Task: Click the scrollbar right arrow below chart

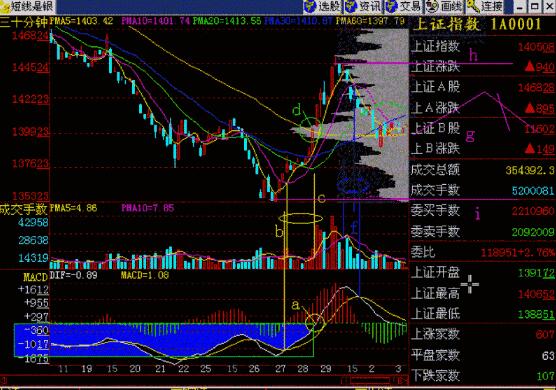Action: (402, 380)
